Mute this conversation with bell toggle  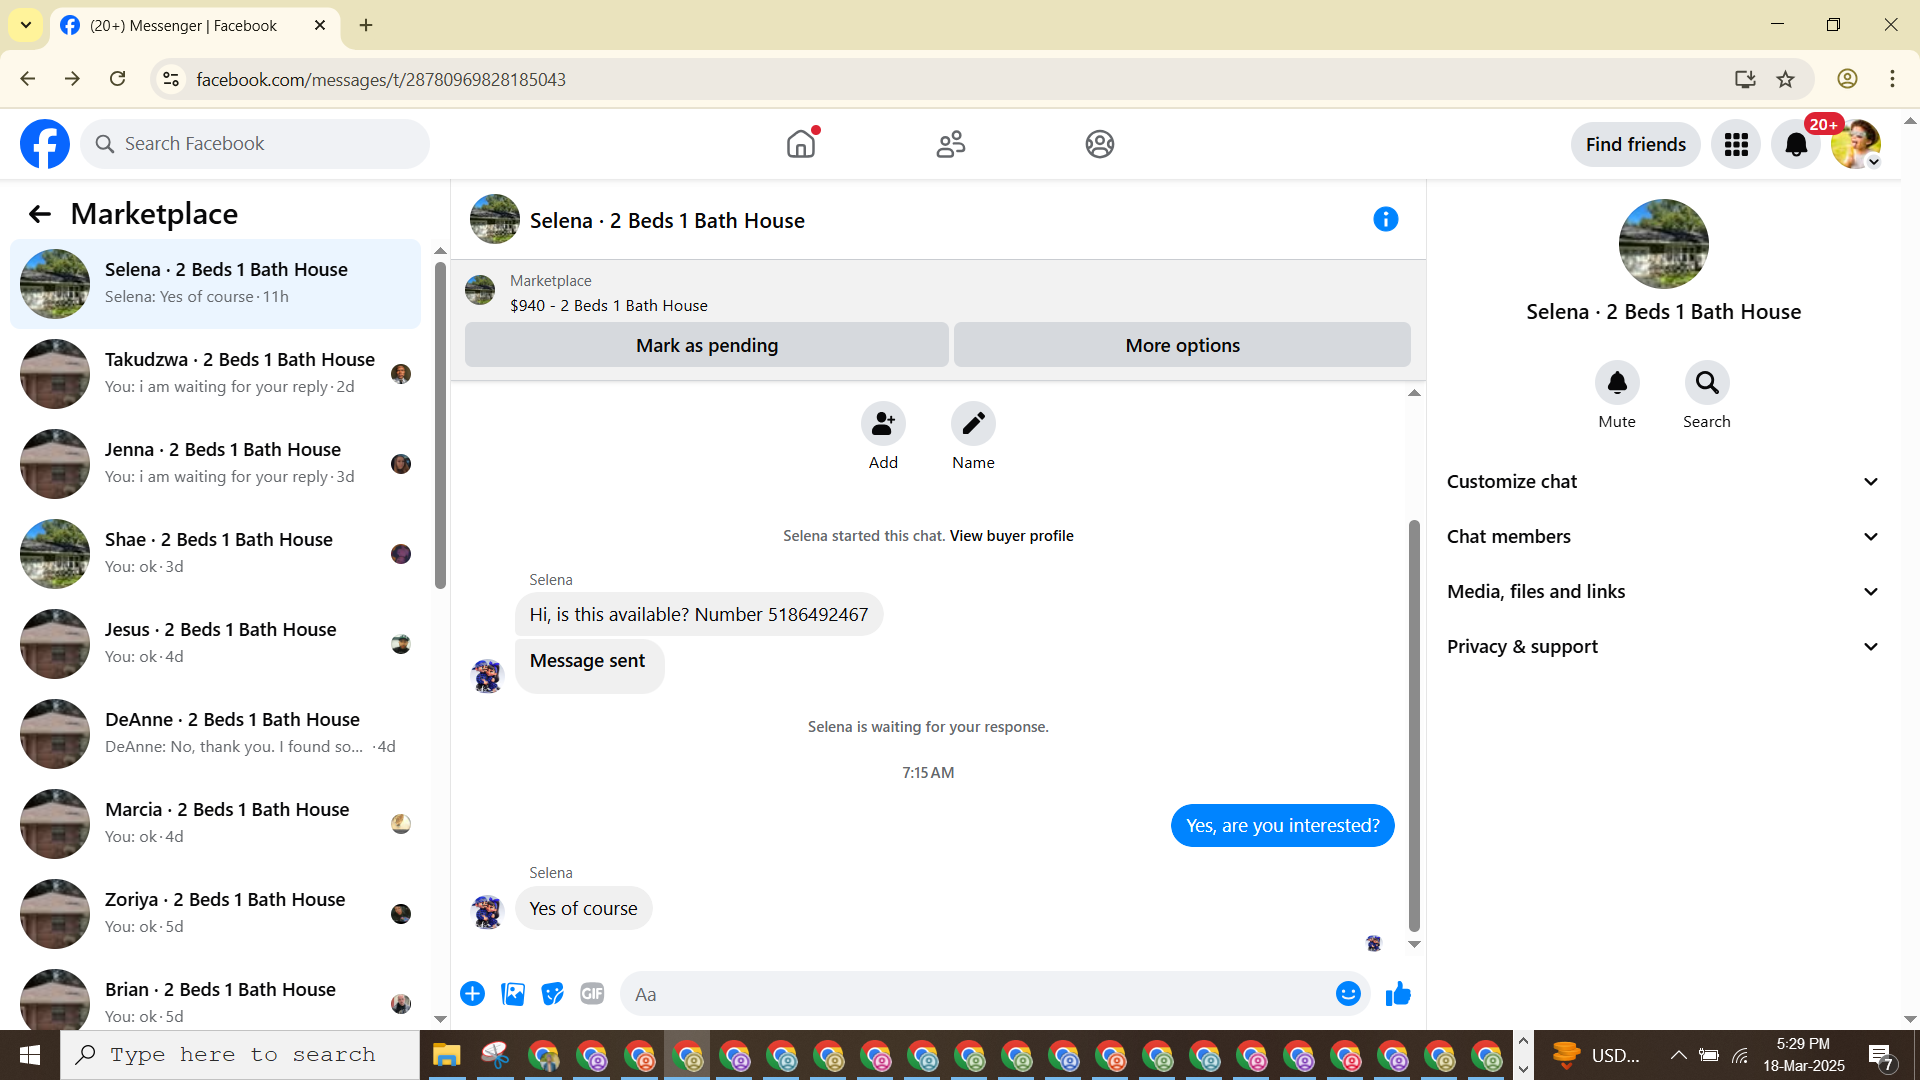point(1617,383)
